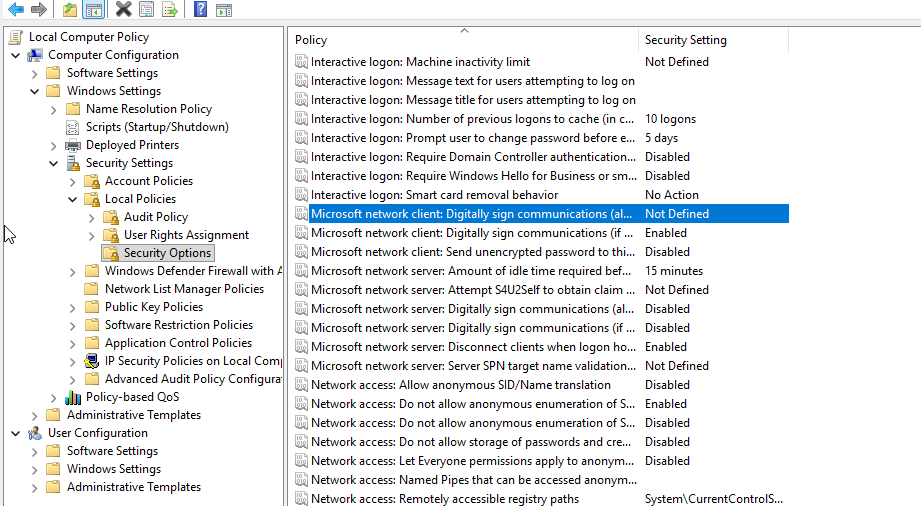This screenshot has width=921, height=506.
Task: Click icon beside Interactive logon: Smart card removal behavior
Action: 301,195
